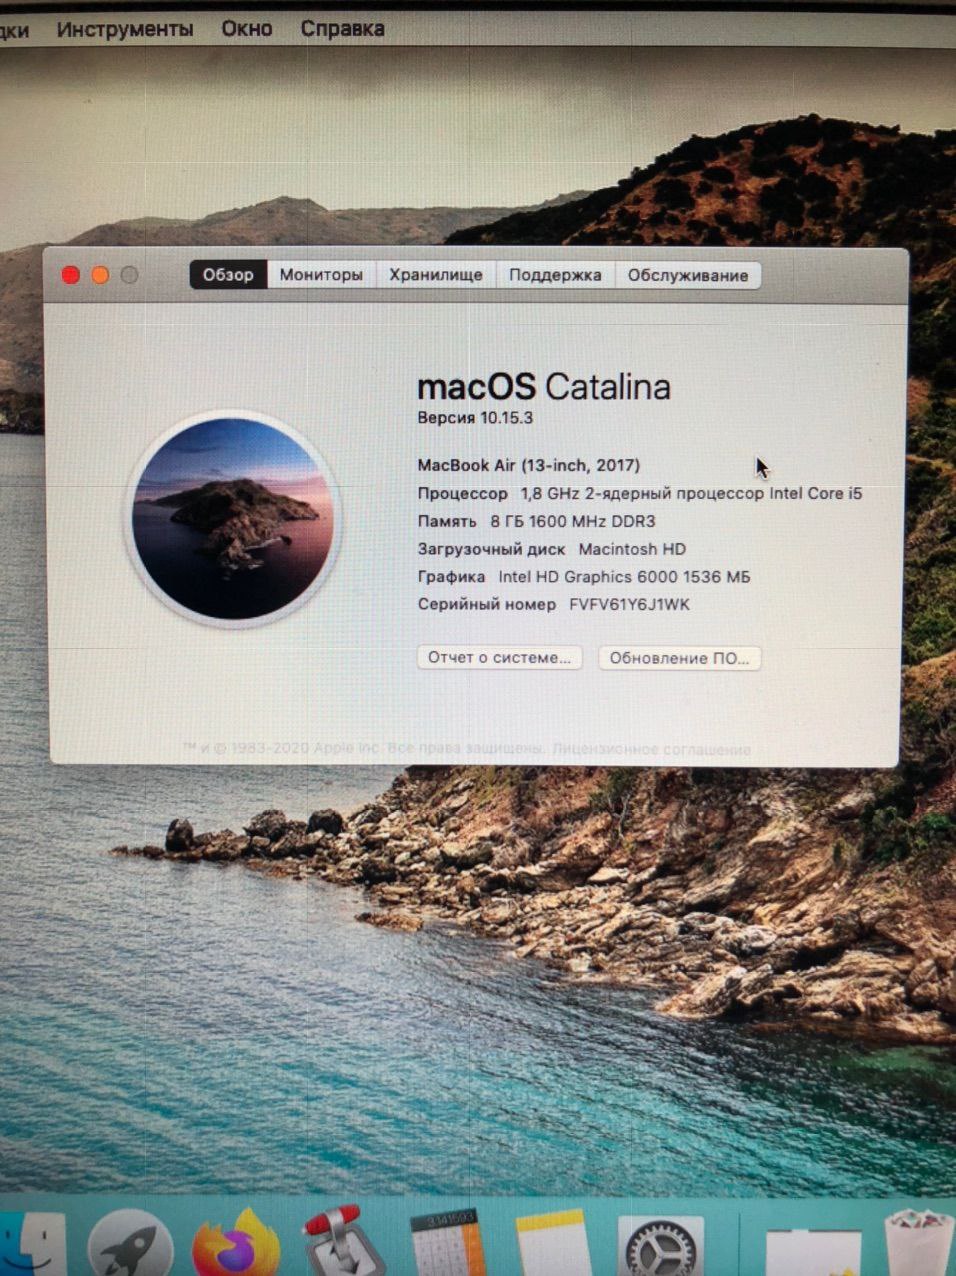This screenshot has height=1276, width=956.
Task: Open the folder stack beside the Trash
Action: [x=812, y=1250]
